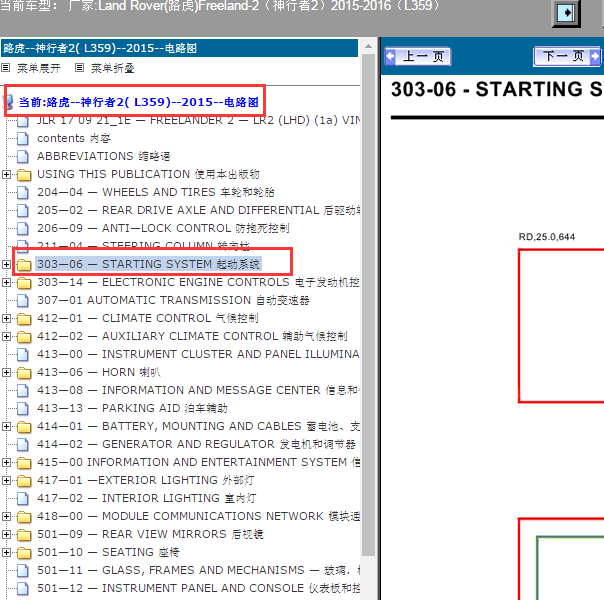This screenshot has width=604, height=600.
Task: Expand 413-06 HORN tree node
Action: pos(6,372)
